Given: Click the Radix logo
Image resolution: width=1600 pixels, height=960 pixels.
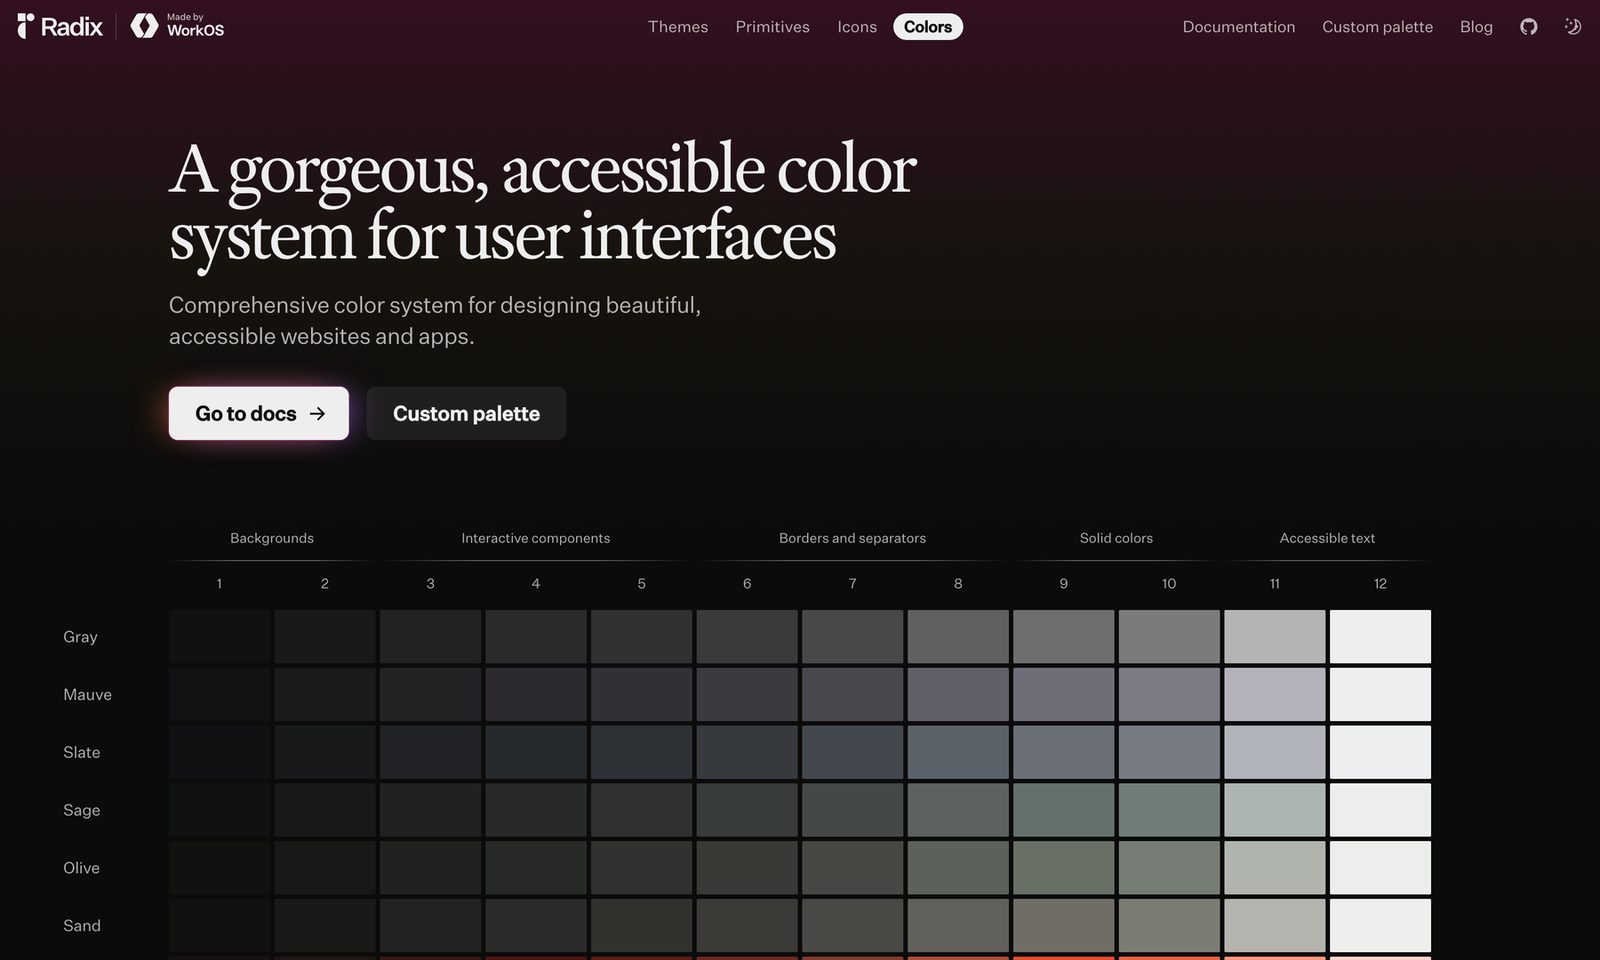Looking at the screenshot, I should (60, 26).
